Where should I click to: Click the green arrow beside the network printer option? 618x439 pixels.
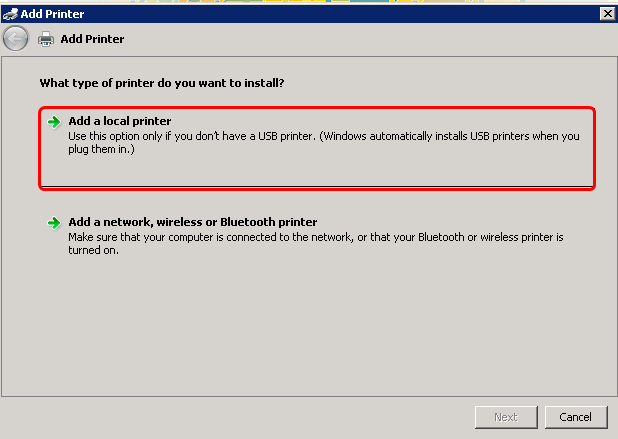(x=54, y=222)
